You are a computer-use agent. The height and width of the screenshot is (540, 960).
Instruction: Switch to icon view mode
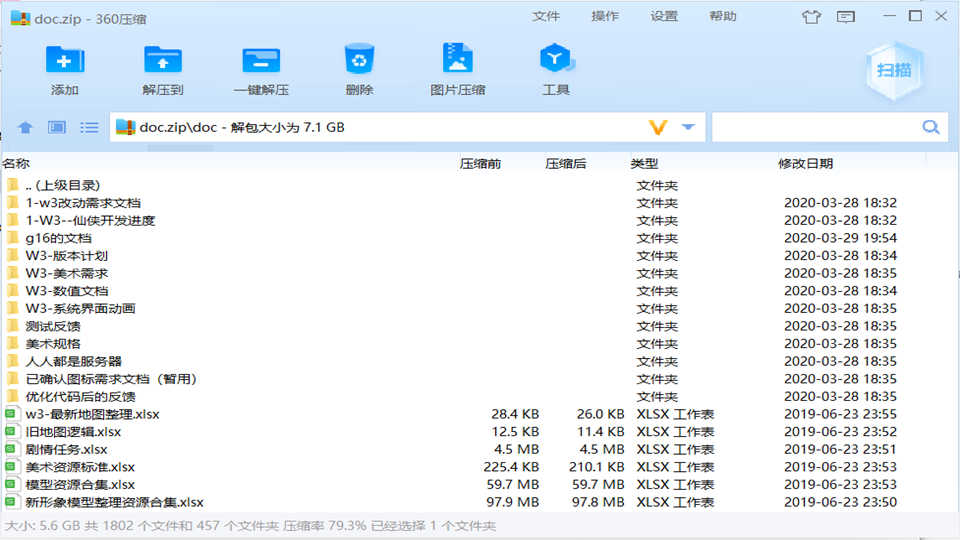57,127
